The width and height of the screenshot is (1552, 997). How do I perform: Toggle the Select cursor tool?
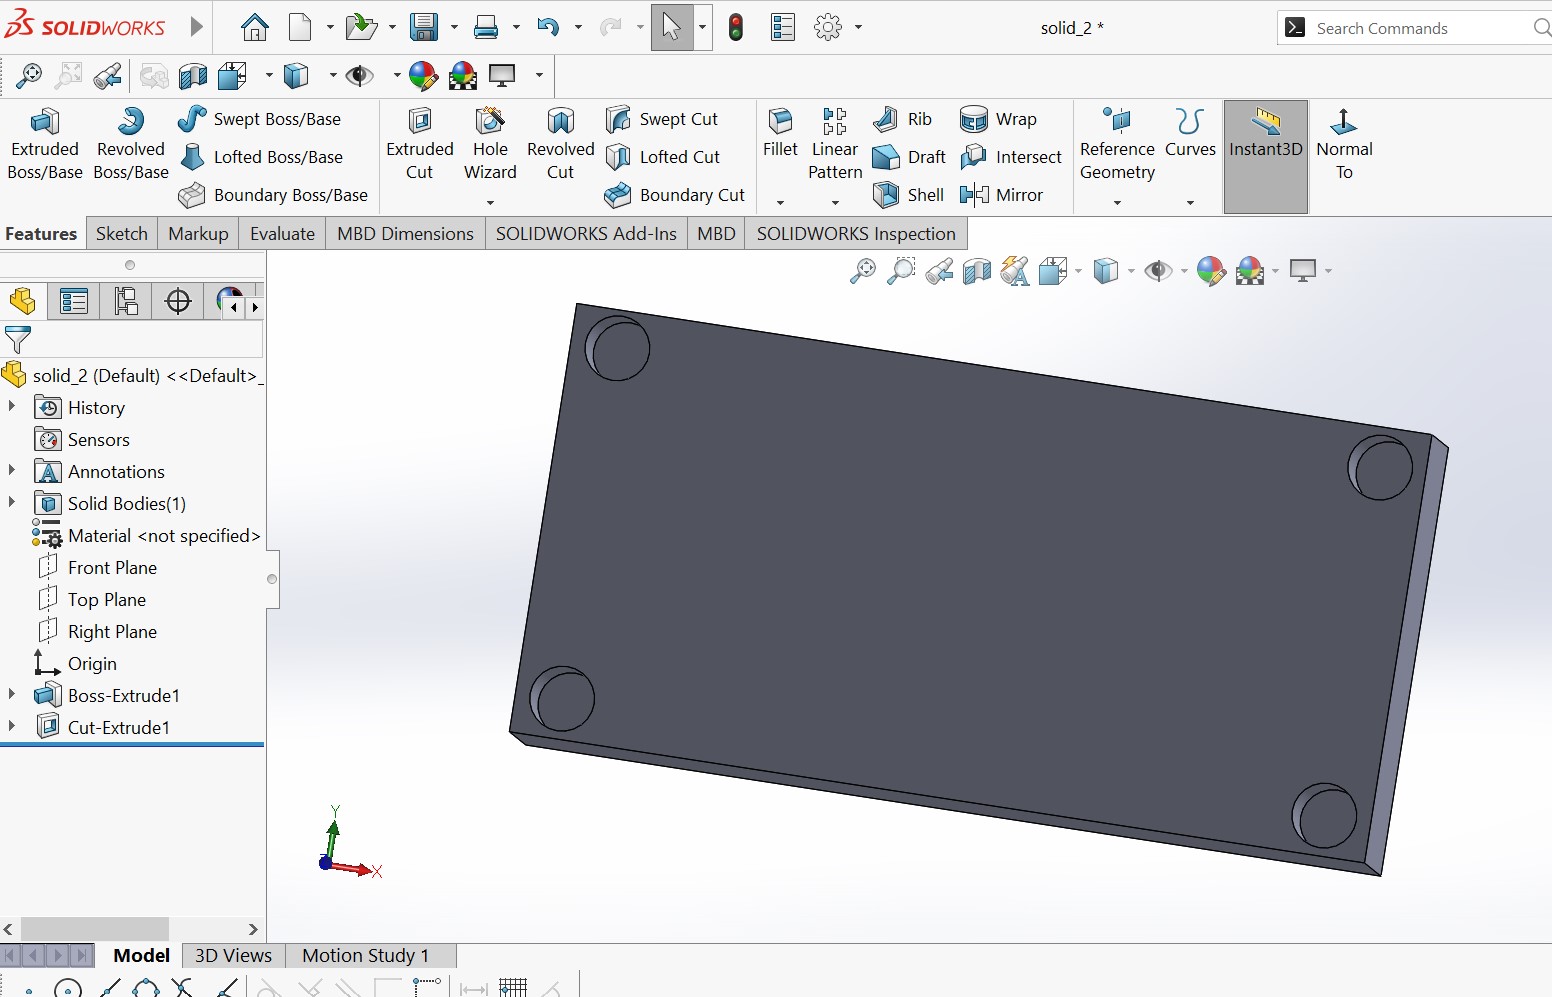pyautogui.click(x=671, y=27)
